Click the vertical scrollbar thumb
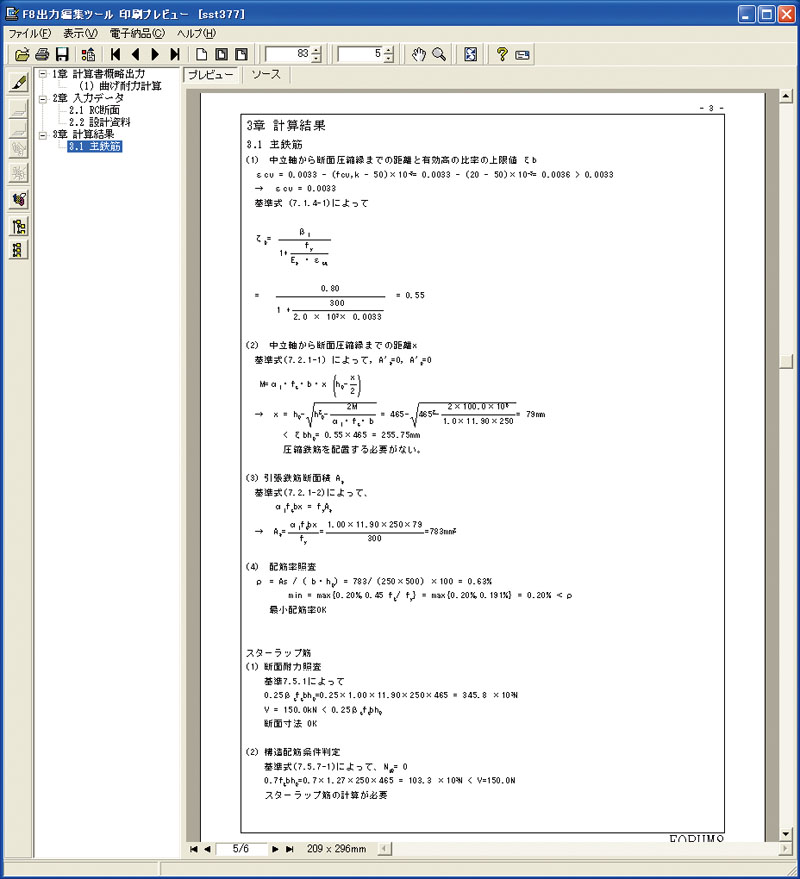 [786, 361]
